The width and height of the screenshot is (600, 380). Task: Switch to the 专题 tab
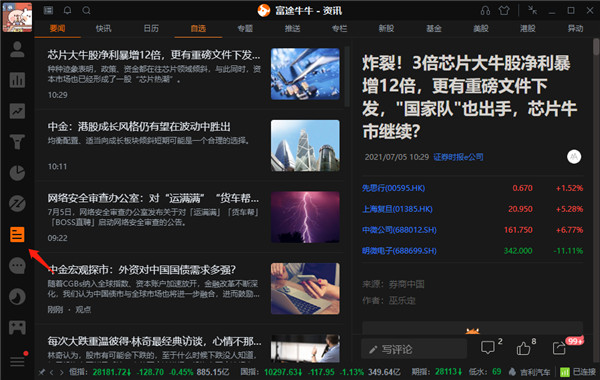(245, 28)
